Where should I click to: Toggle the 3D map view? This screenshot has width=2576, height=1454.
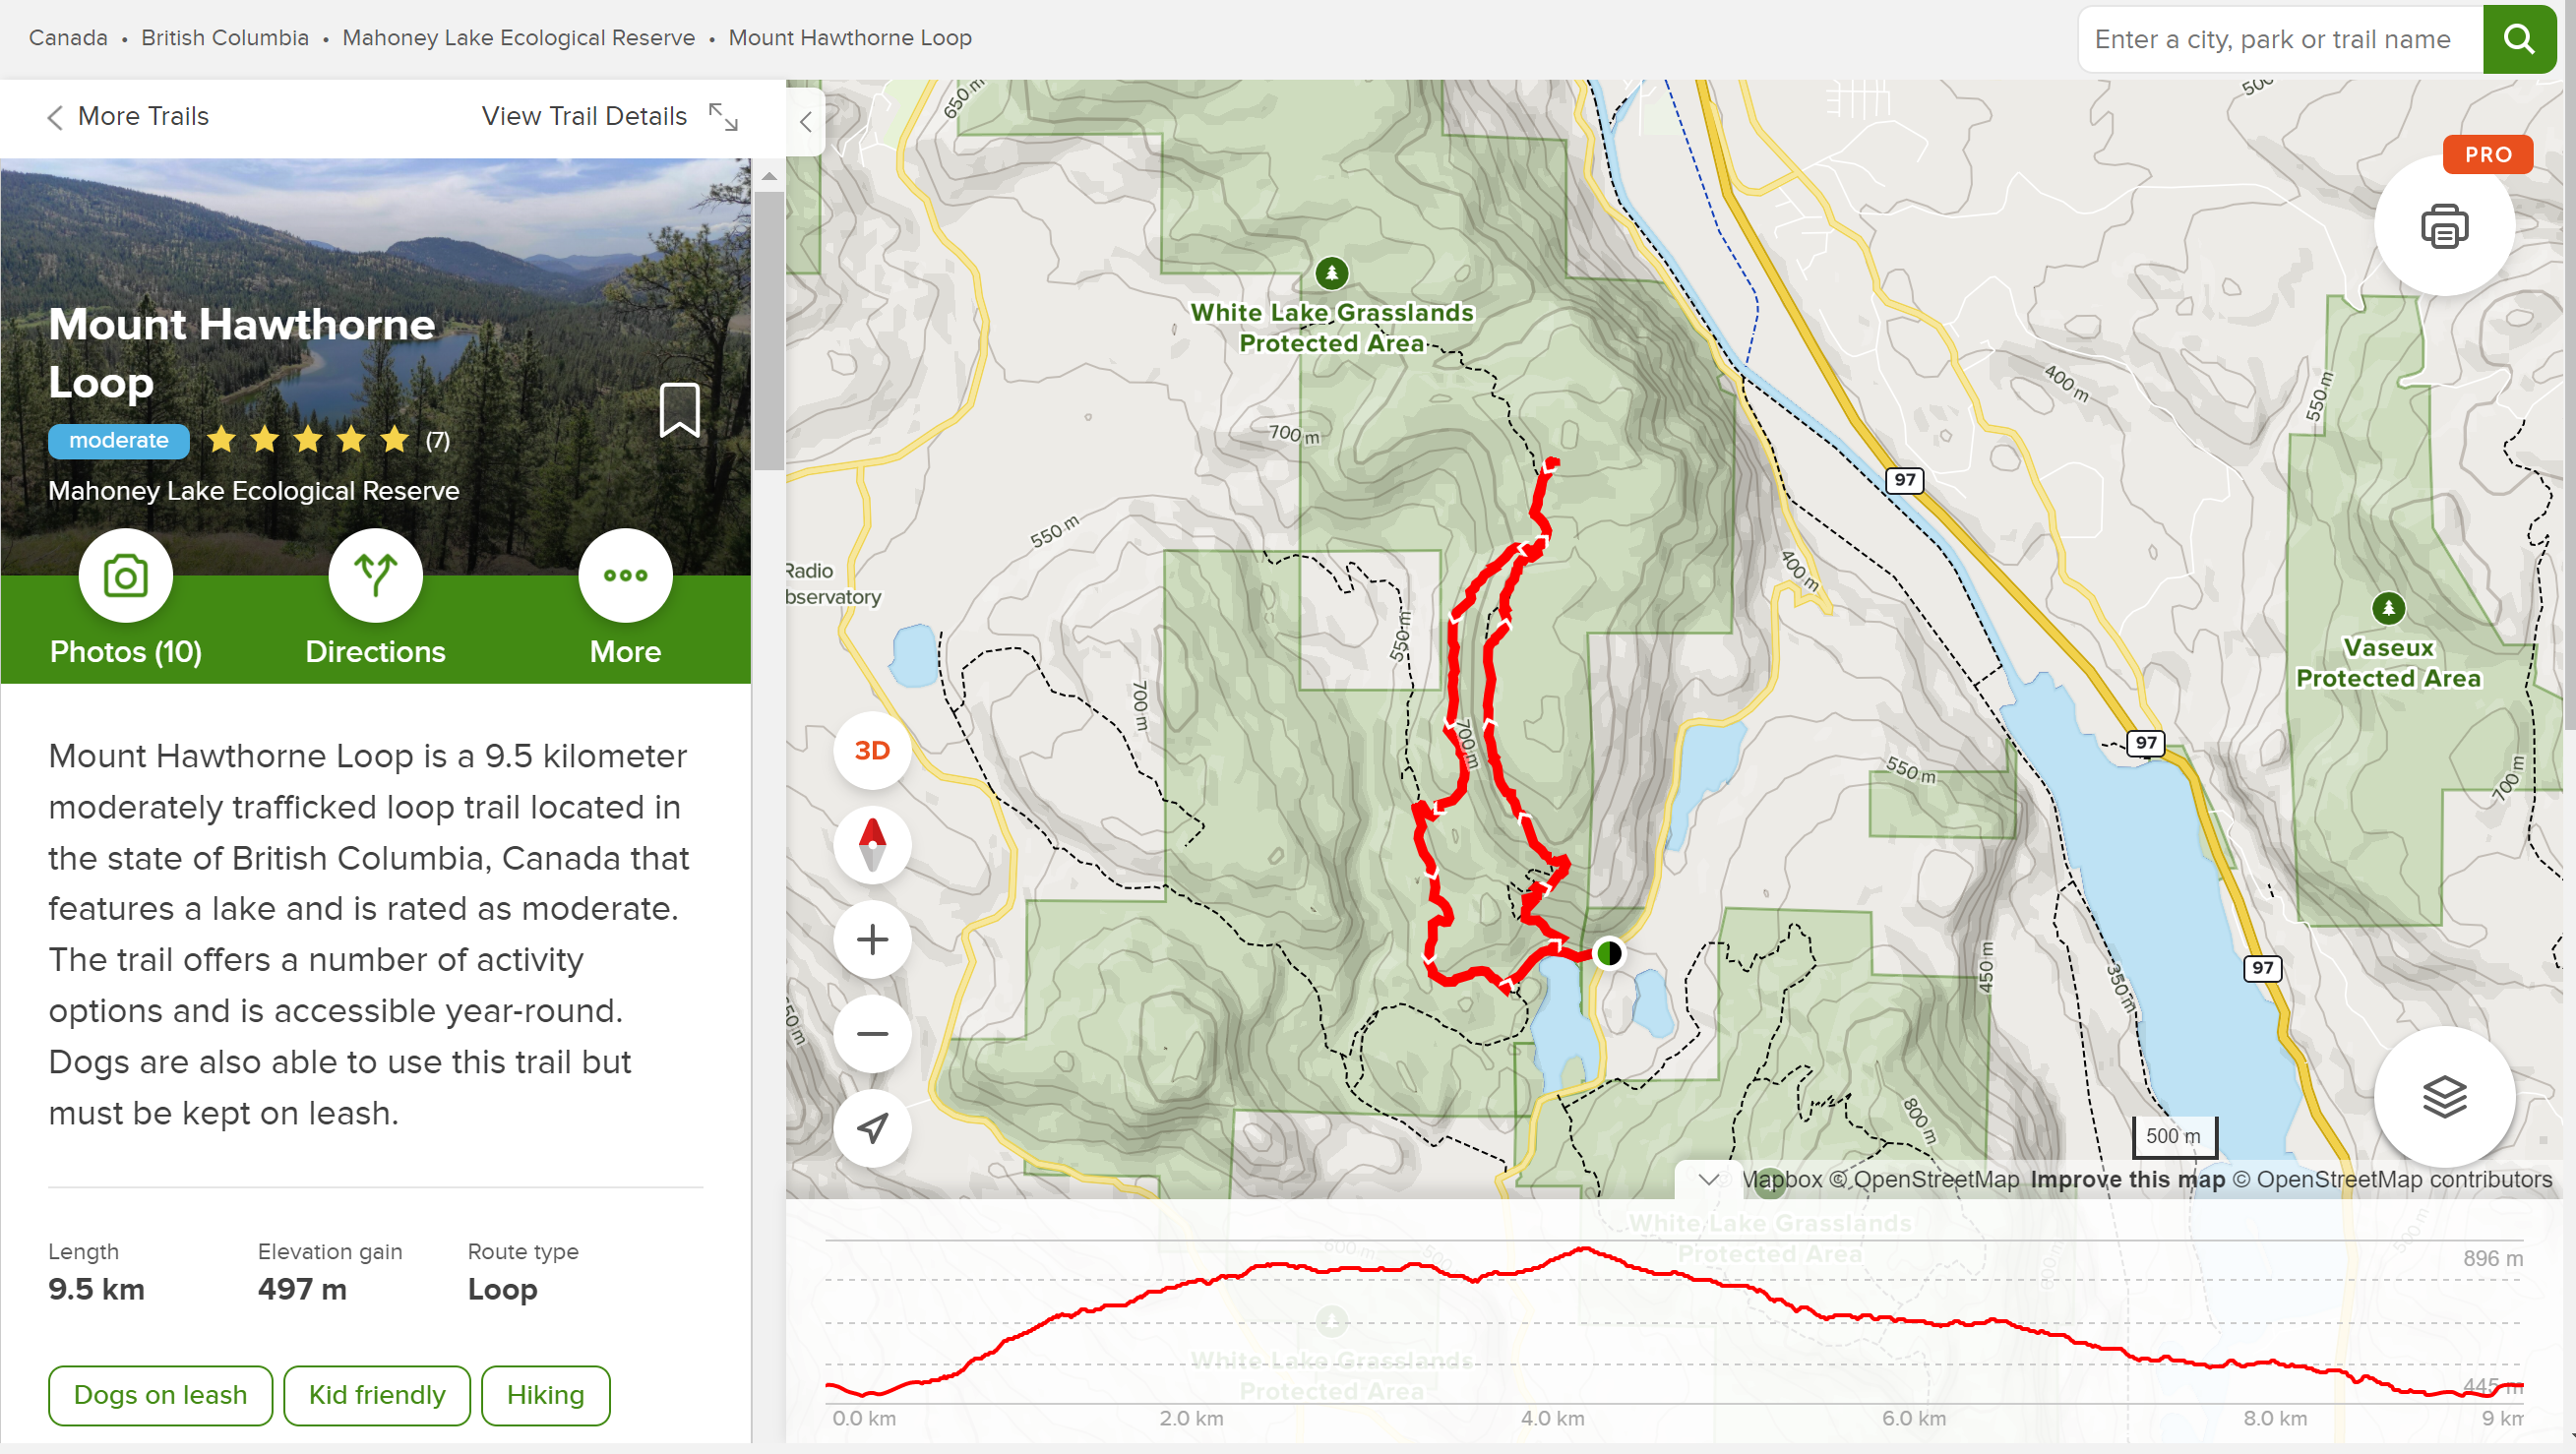click(x=873, y=750)
